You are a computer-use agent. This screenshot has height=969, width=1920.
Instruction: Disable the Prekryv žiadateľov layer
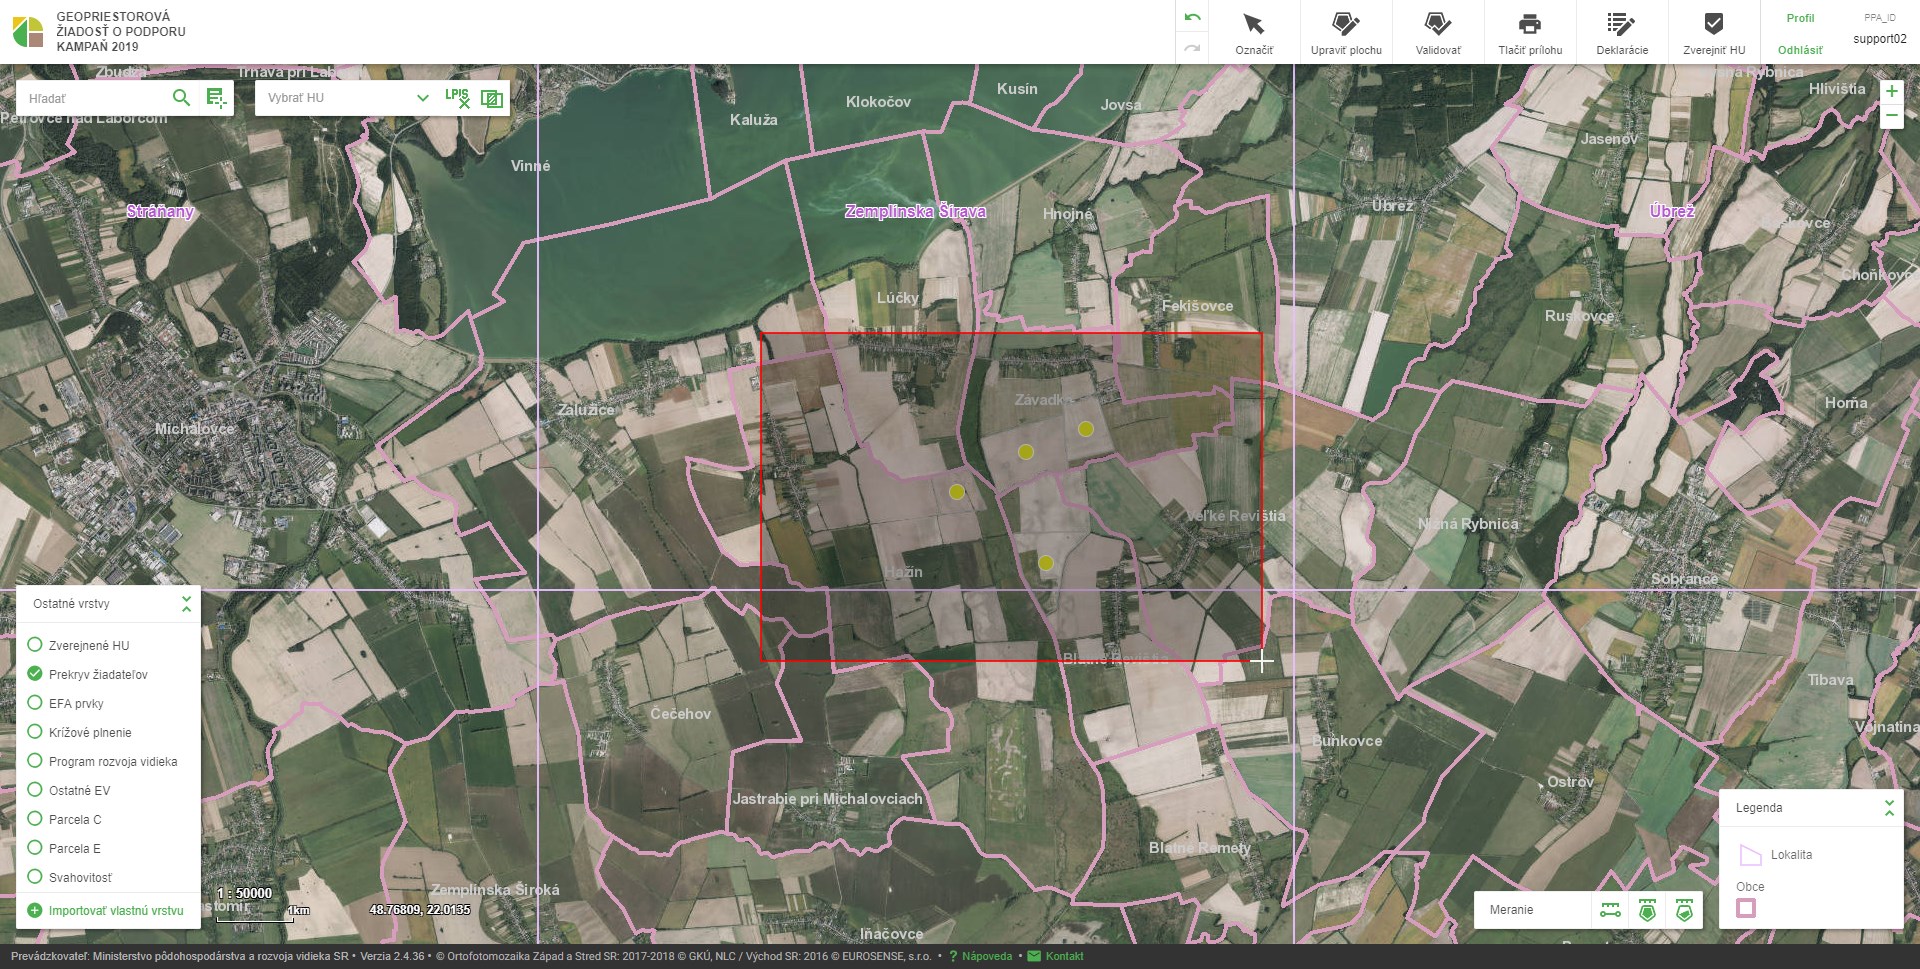[x=35, y=674]
